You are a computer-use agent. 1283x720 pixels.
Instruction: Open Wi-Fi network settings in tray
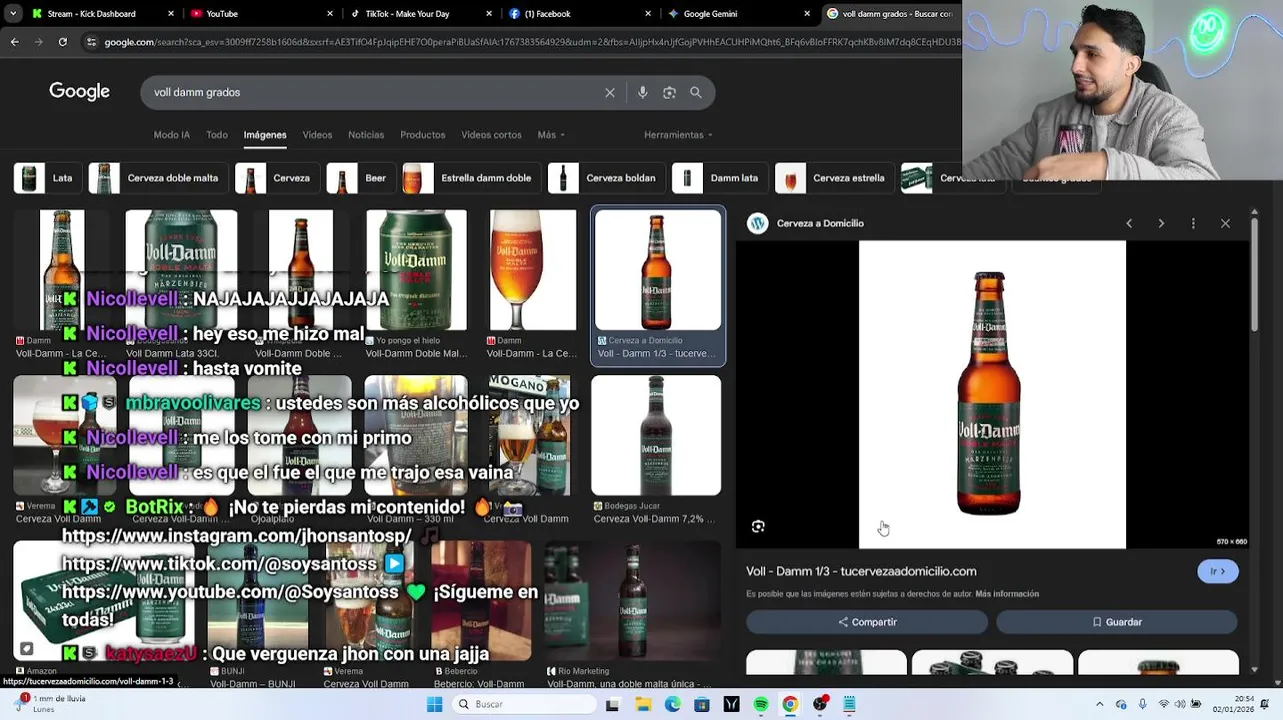pos(1163,704)
